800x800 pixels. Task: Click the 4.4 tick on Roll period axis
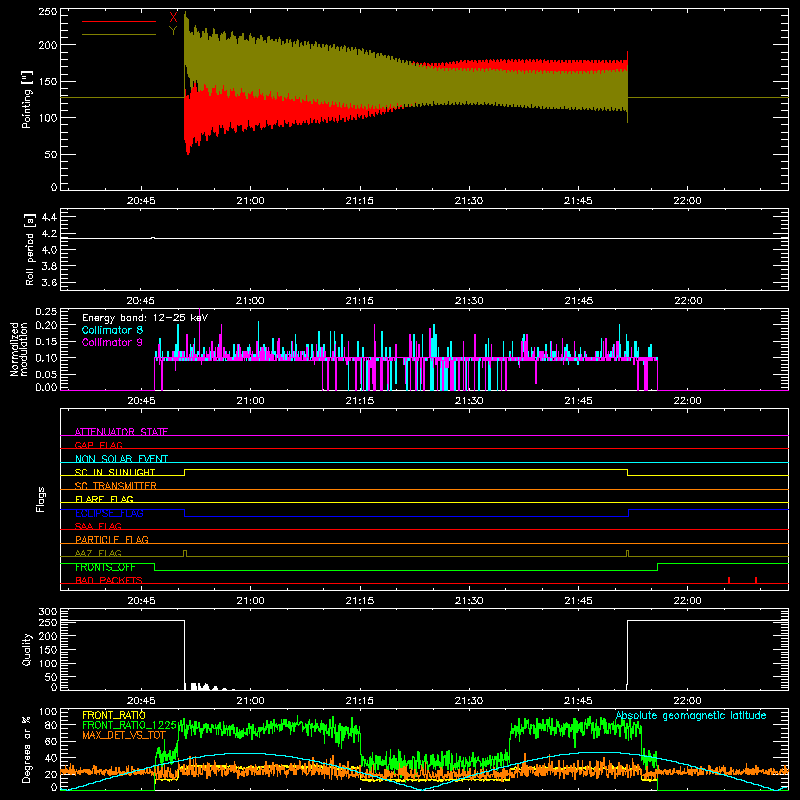[49, 217]
